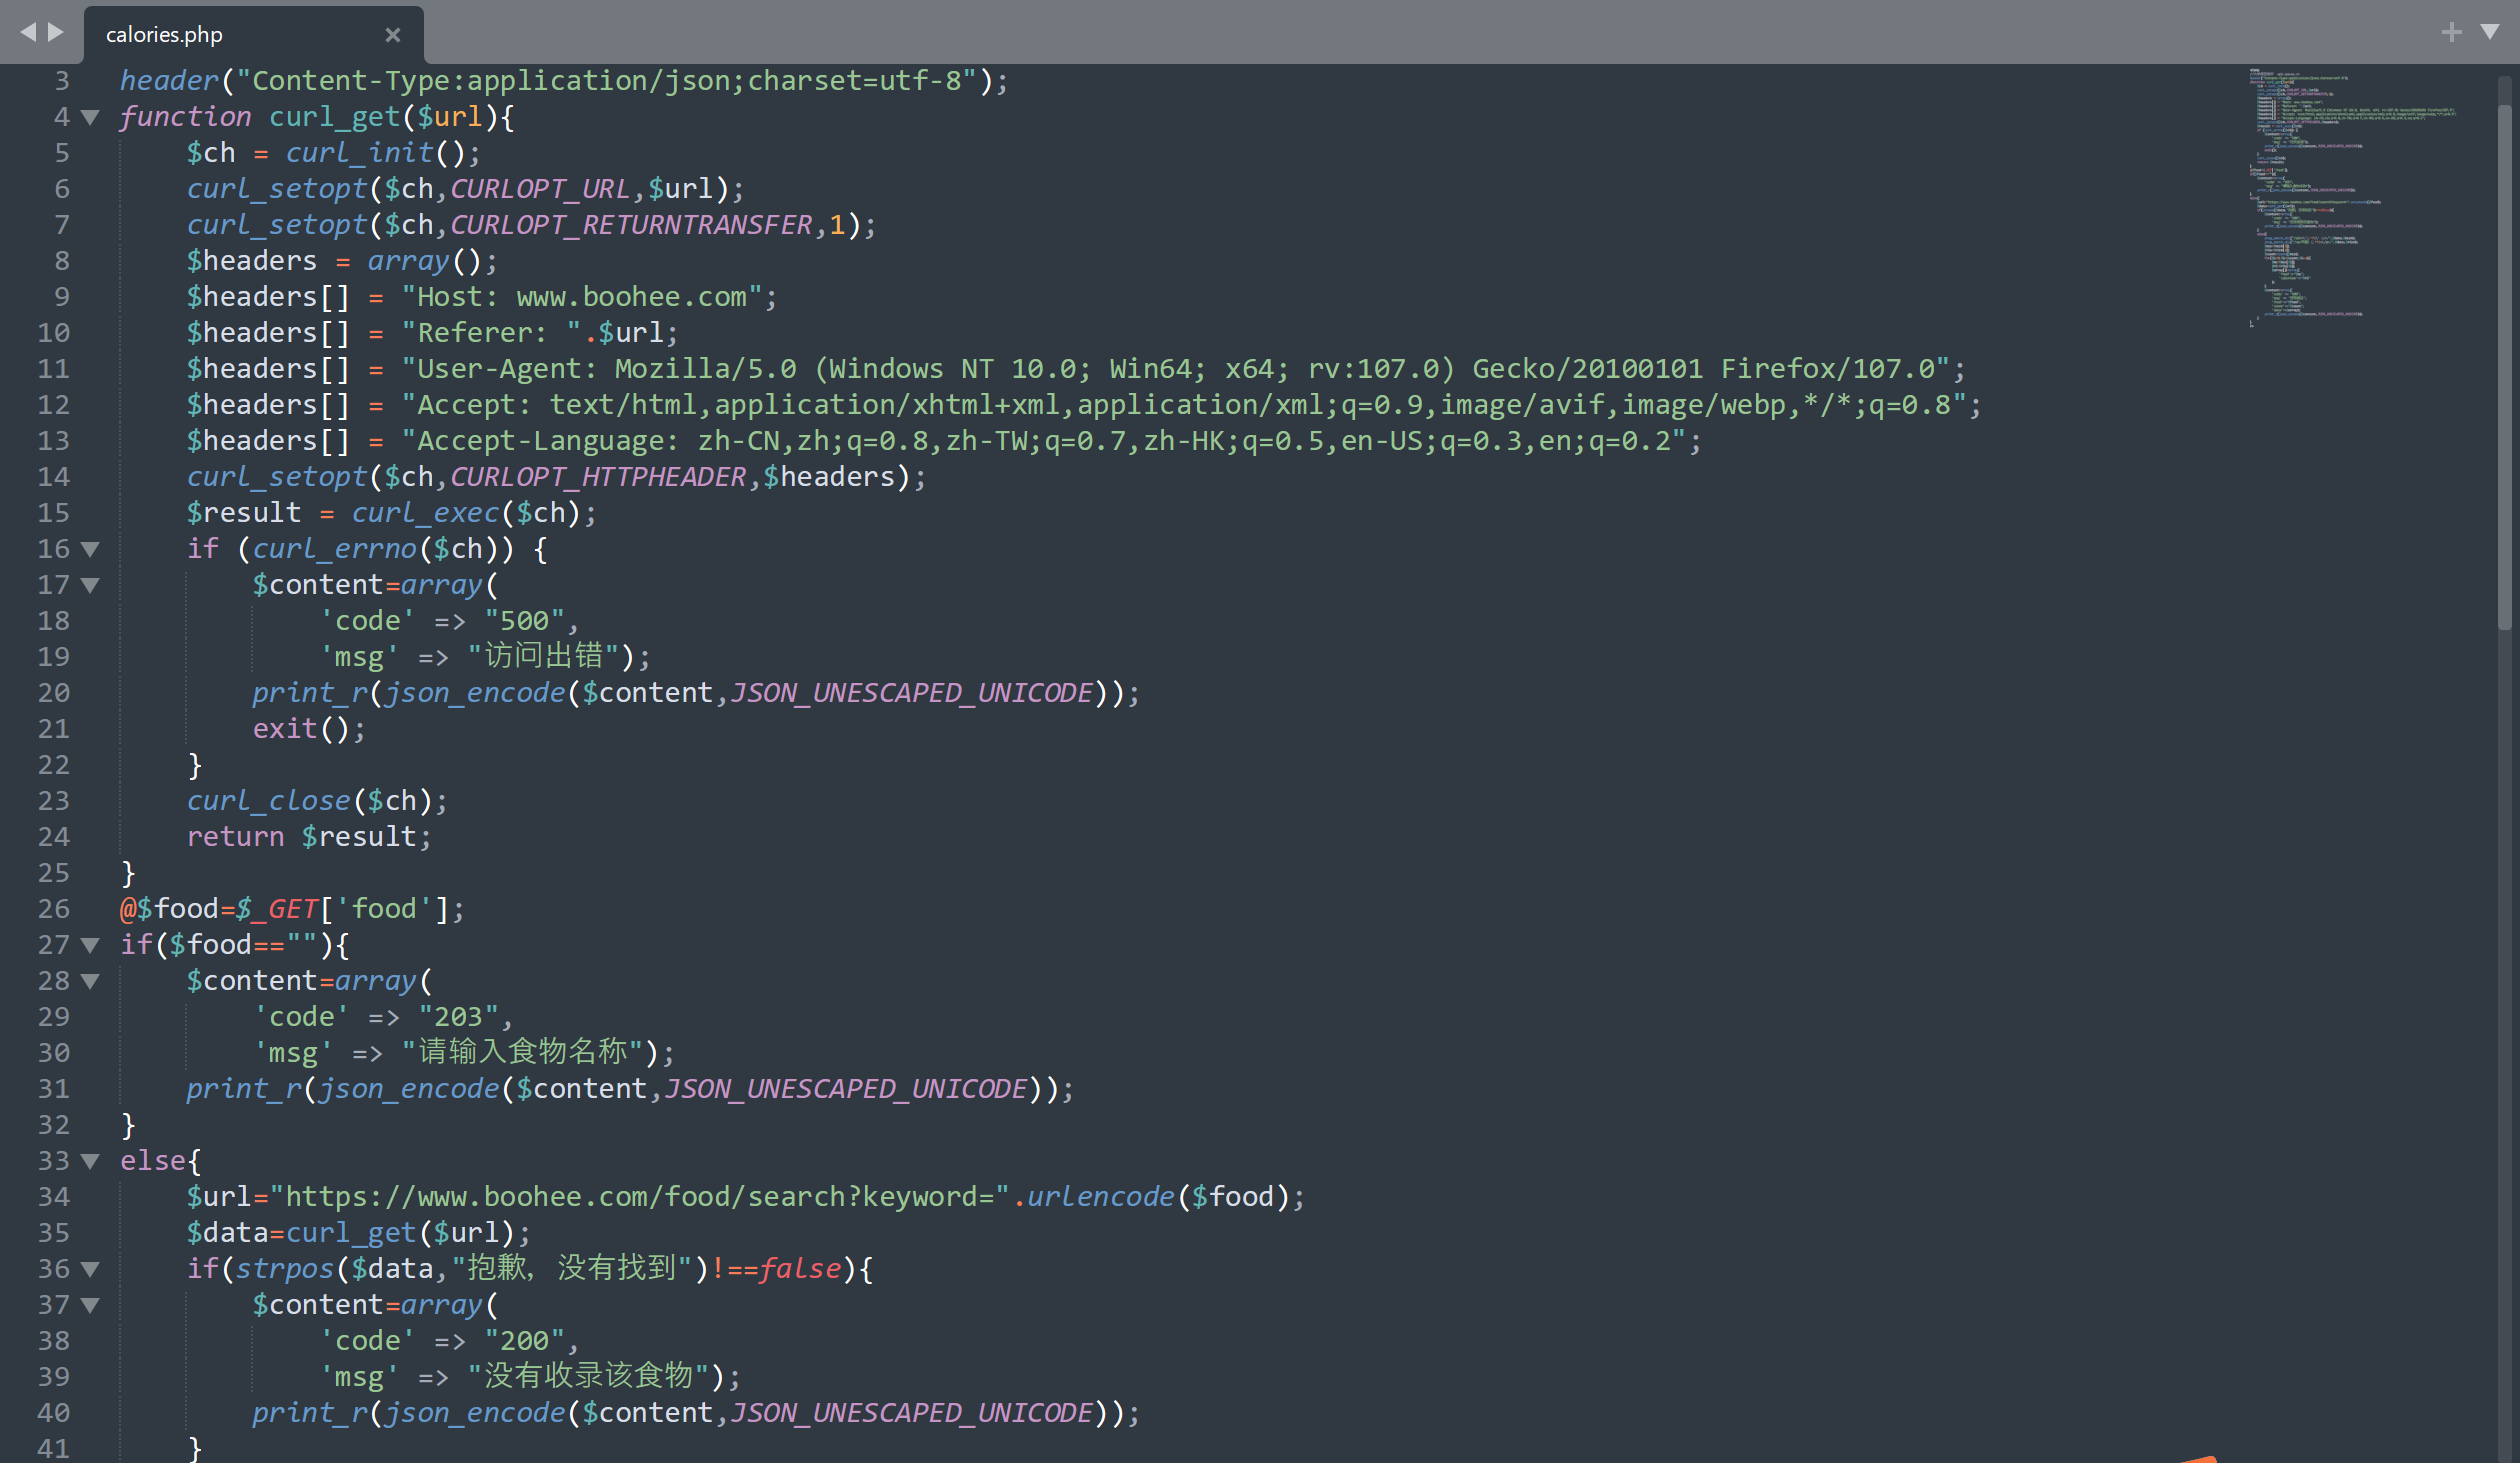
Task: Collapse the if food empty block at line 27
Action: click(x=90, y=945)
